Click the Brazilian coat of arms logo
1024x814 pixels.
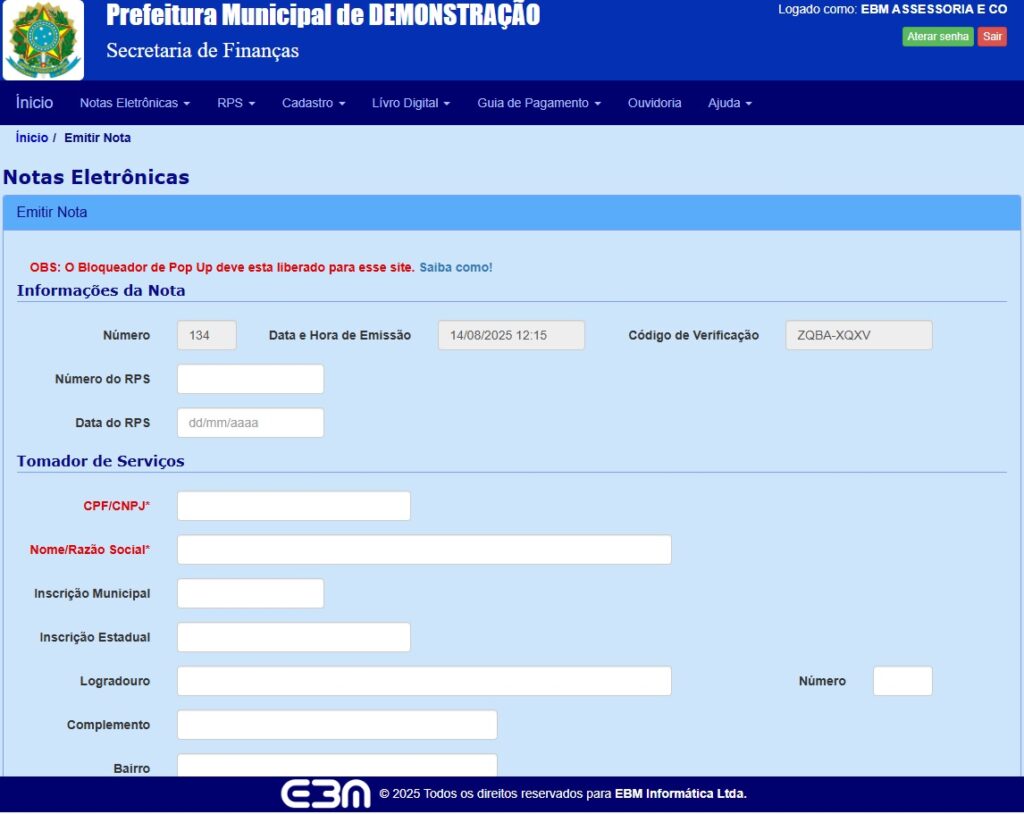[x=43, y=40]
